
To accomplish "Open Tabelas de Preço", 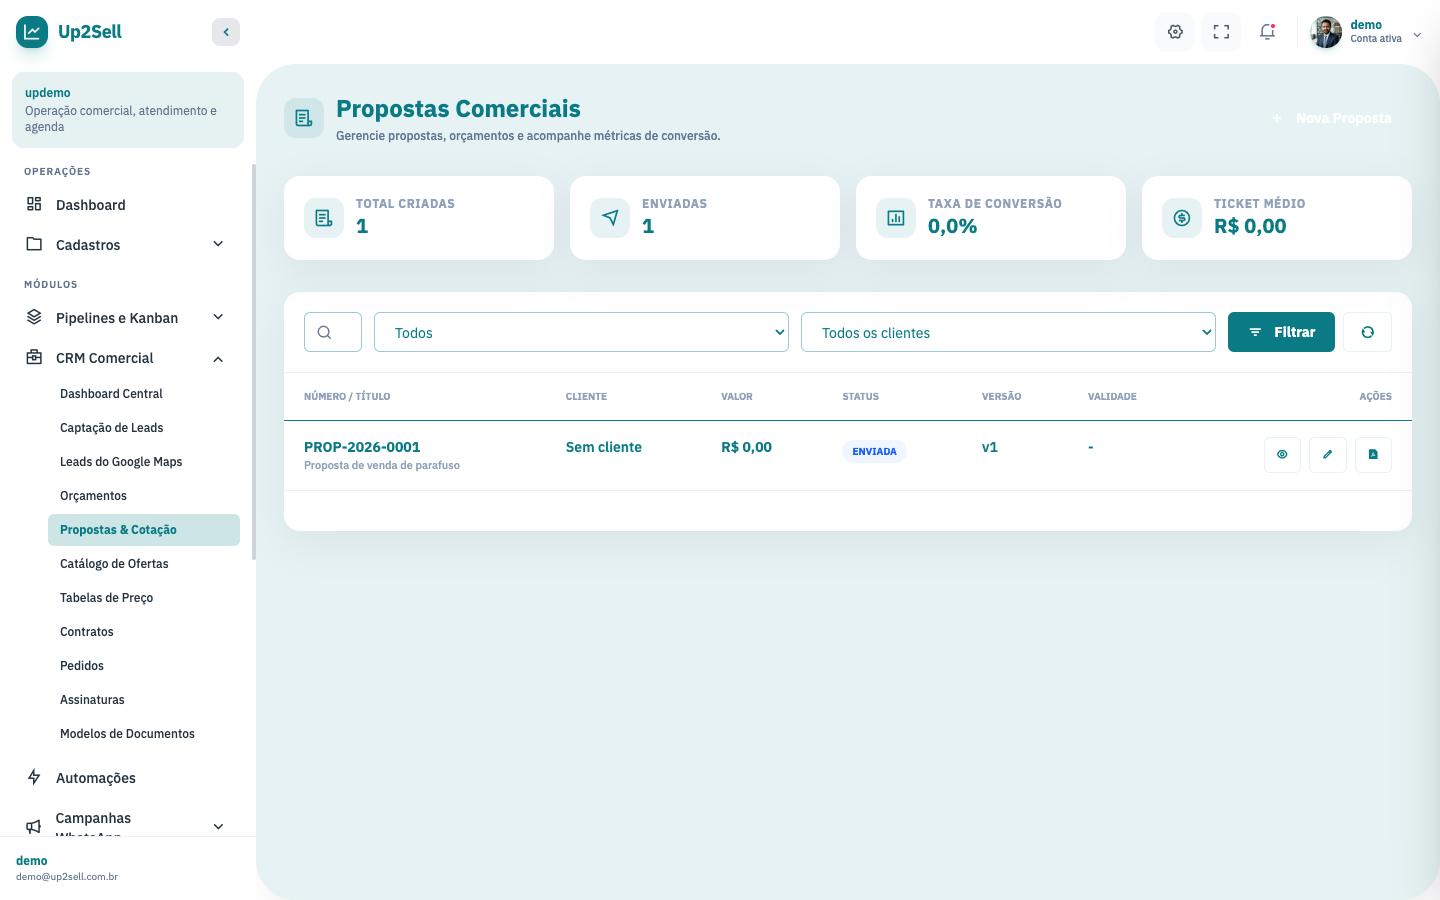I will point(144,598).
